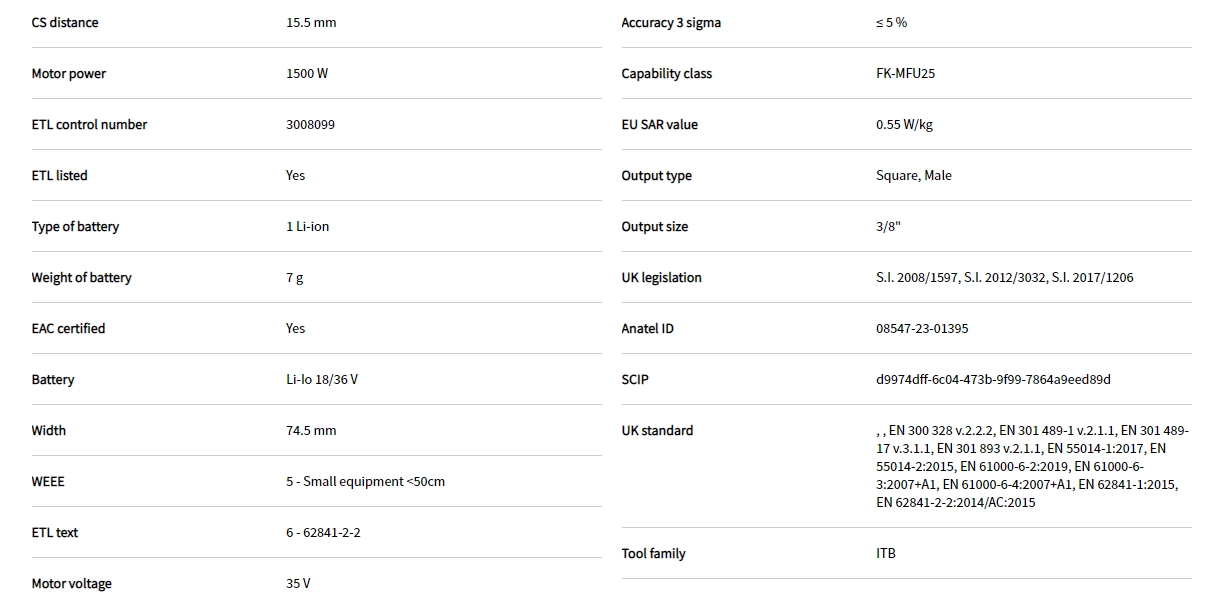Click the UK legislation S.I. values

1004,278
